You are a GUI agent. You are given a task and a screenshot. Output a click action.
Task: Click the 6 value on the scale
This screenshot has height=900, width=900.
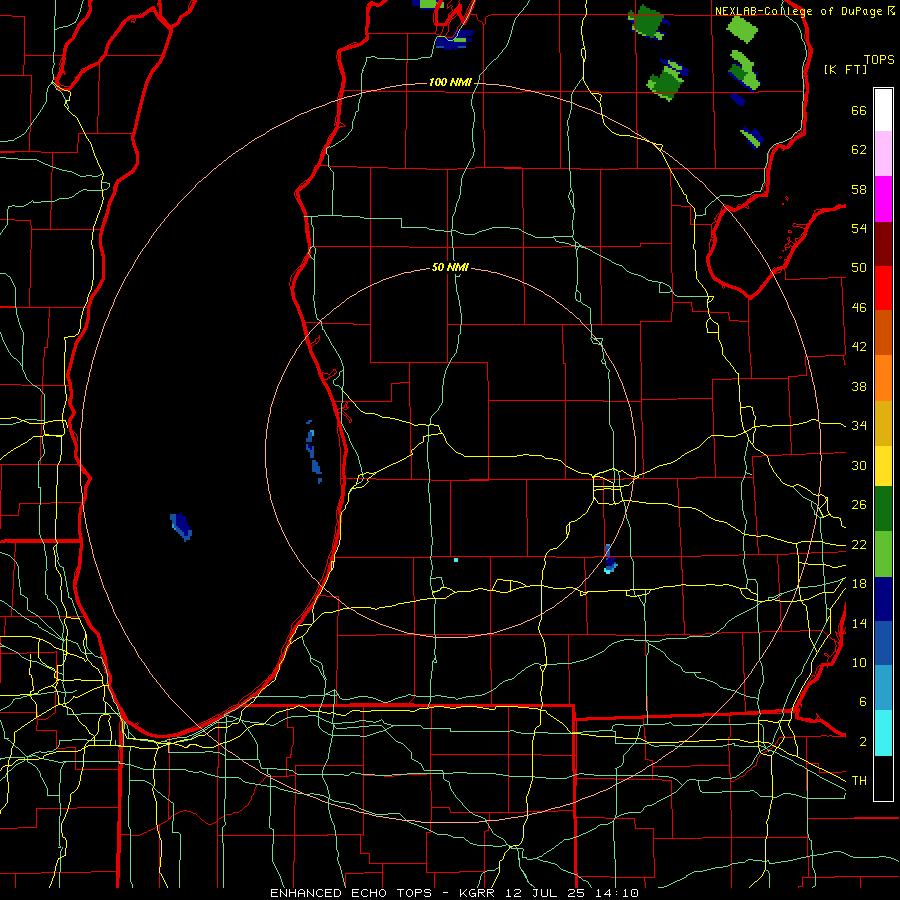pos(863,702)
